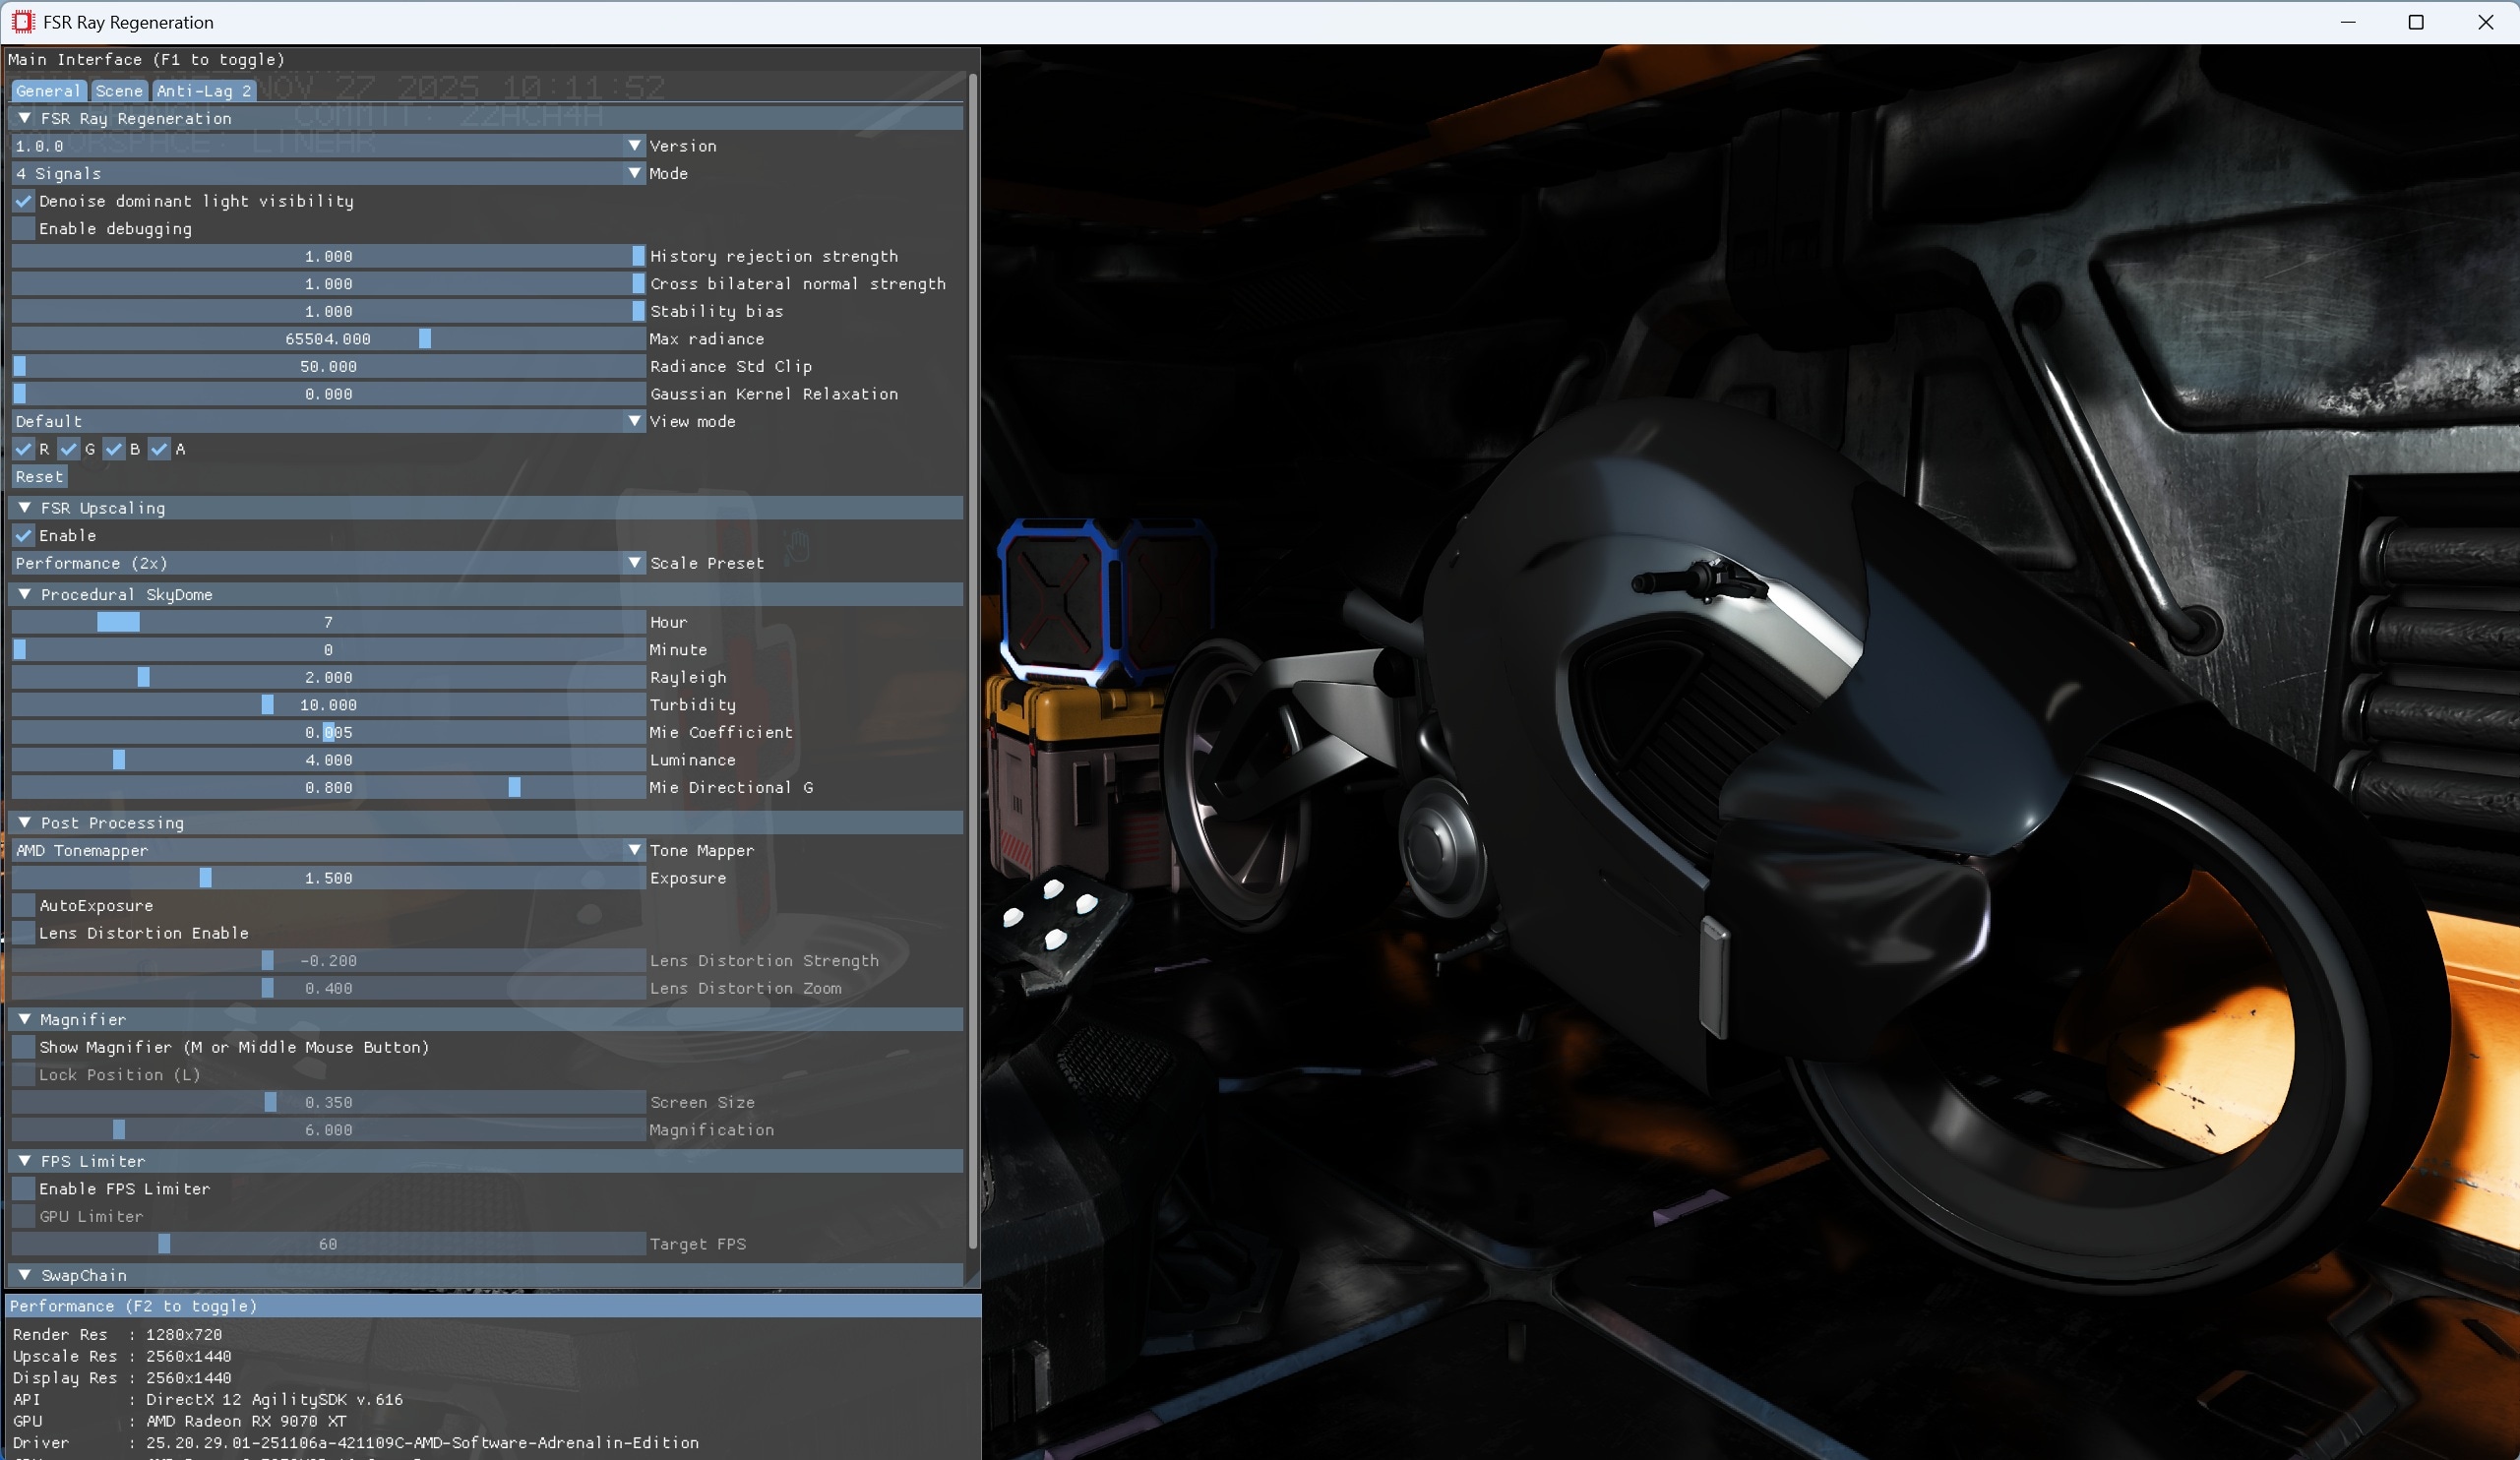Click the FSR Ray Regeneration app icon
This screenshot has height=1460, width=2520.
click(22, 22)
